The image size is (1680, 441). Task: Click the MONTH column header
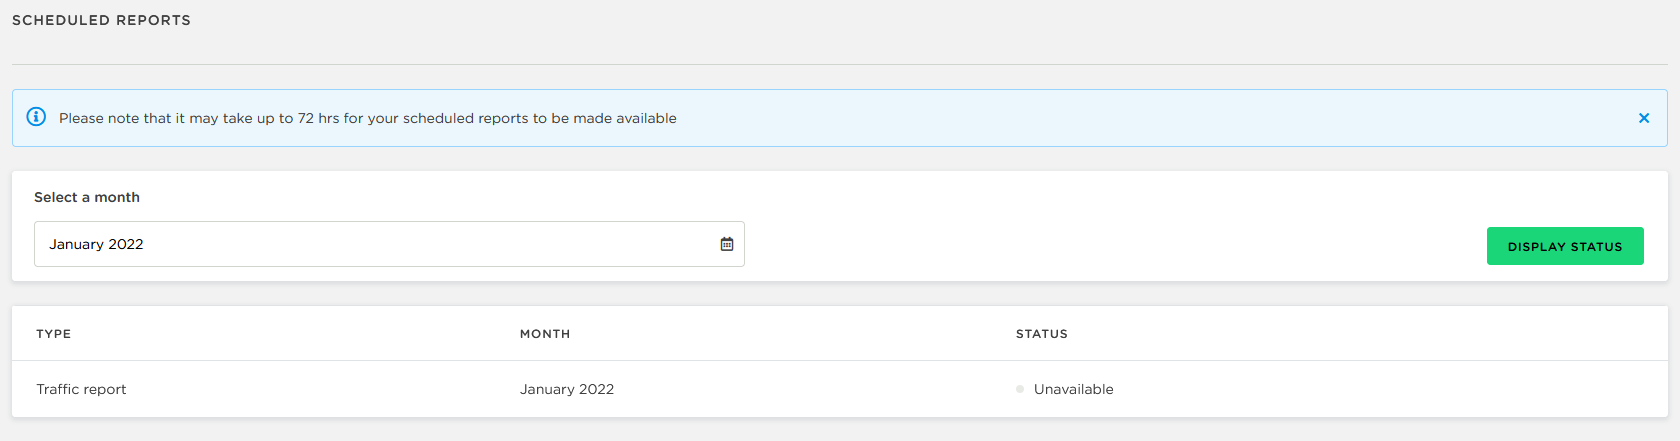(545, 334)
